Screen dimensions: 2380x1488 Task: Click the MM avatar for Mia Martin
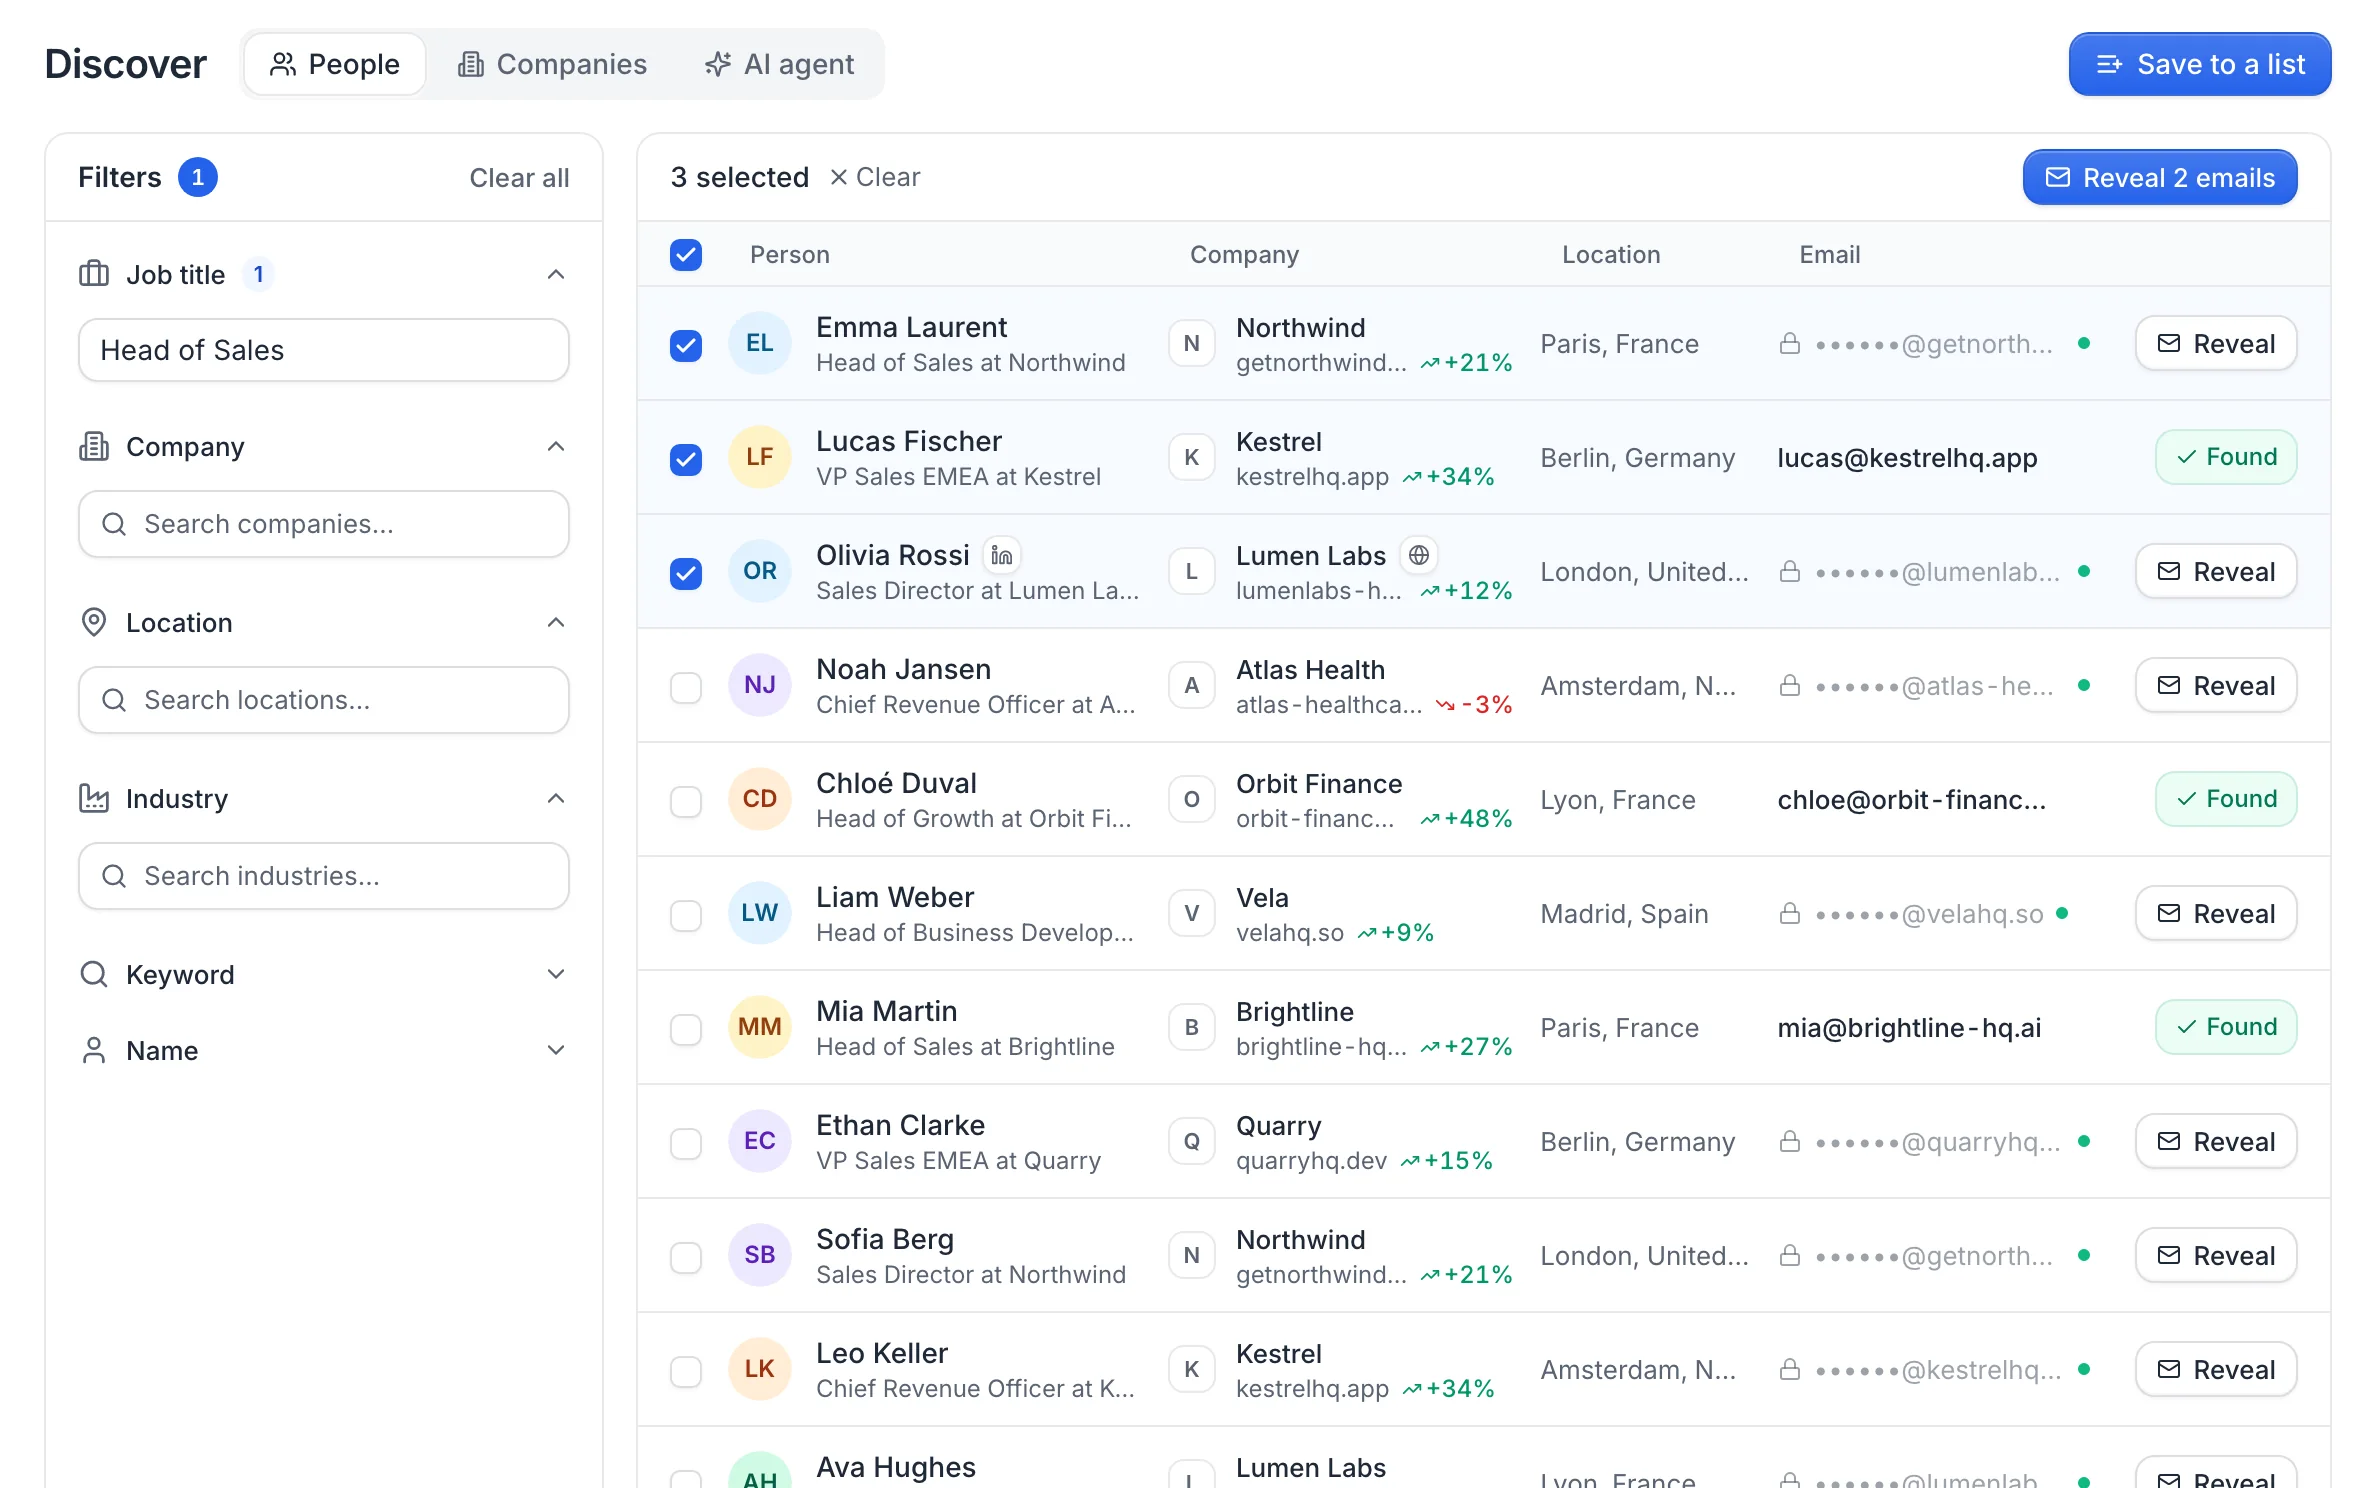click(x=760, y=1027)
